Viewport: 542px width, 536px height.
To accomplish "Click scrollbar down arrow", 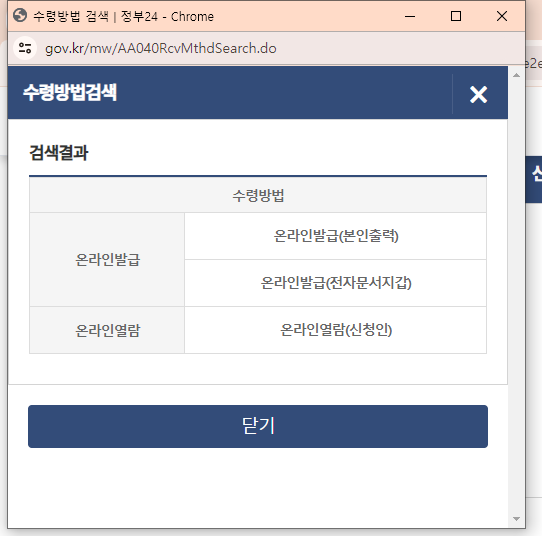I will tap(516, 519).
